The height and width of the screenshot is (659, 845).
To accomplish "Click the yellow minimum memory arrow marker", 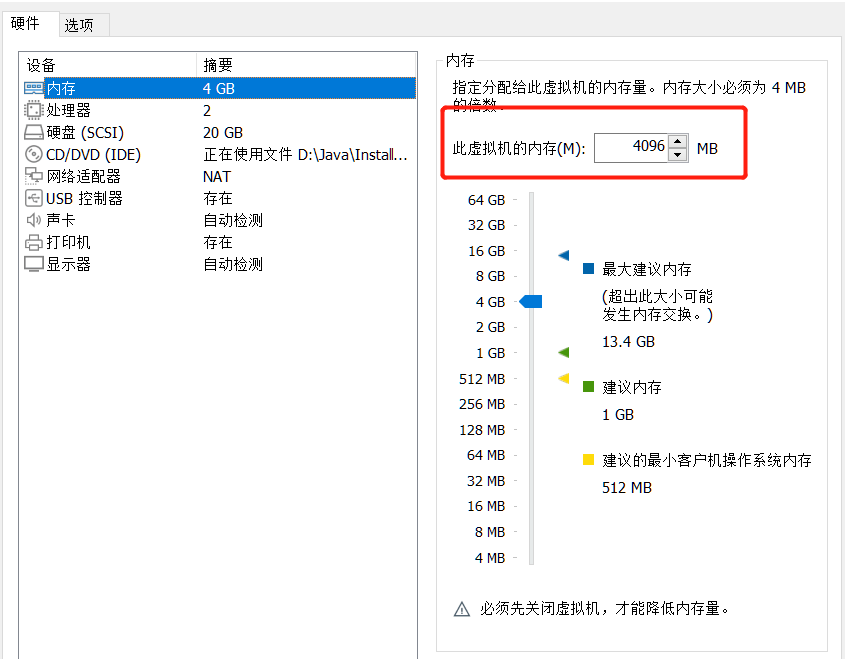I will point(564,378).
